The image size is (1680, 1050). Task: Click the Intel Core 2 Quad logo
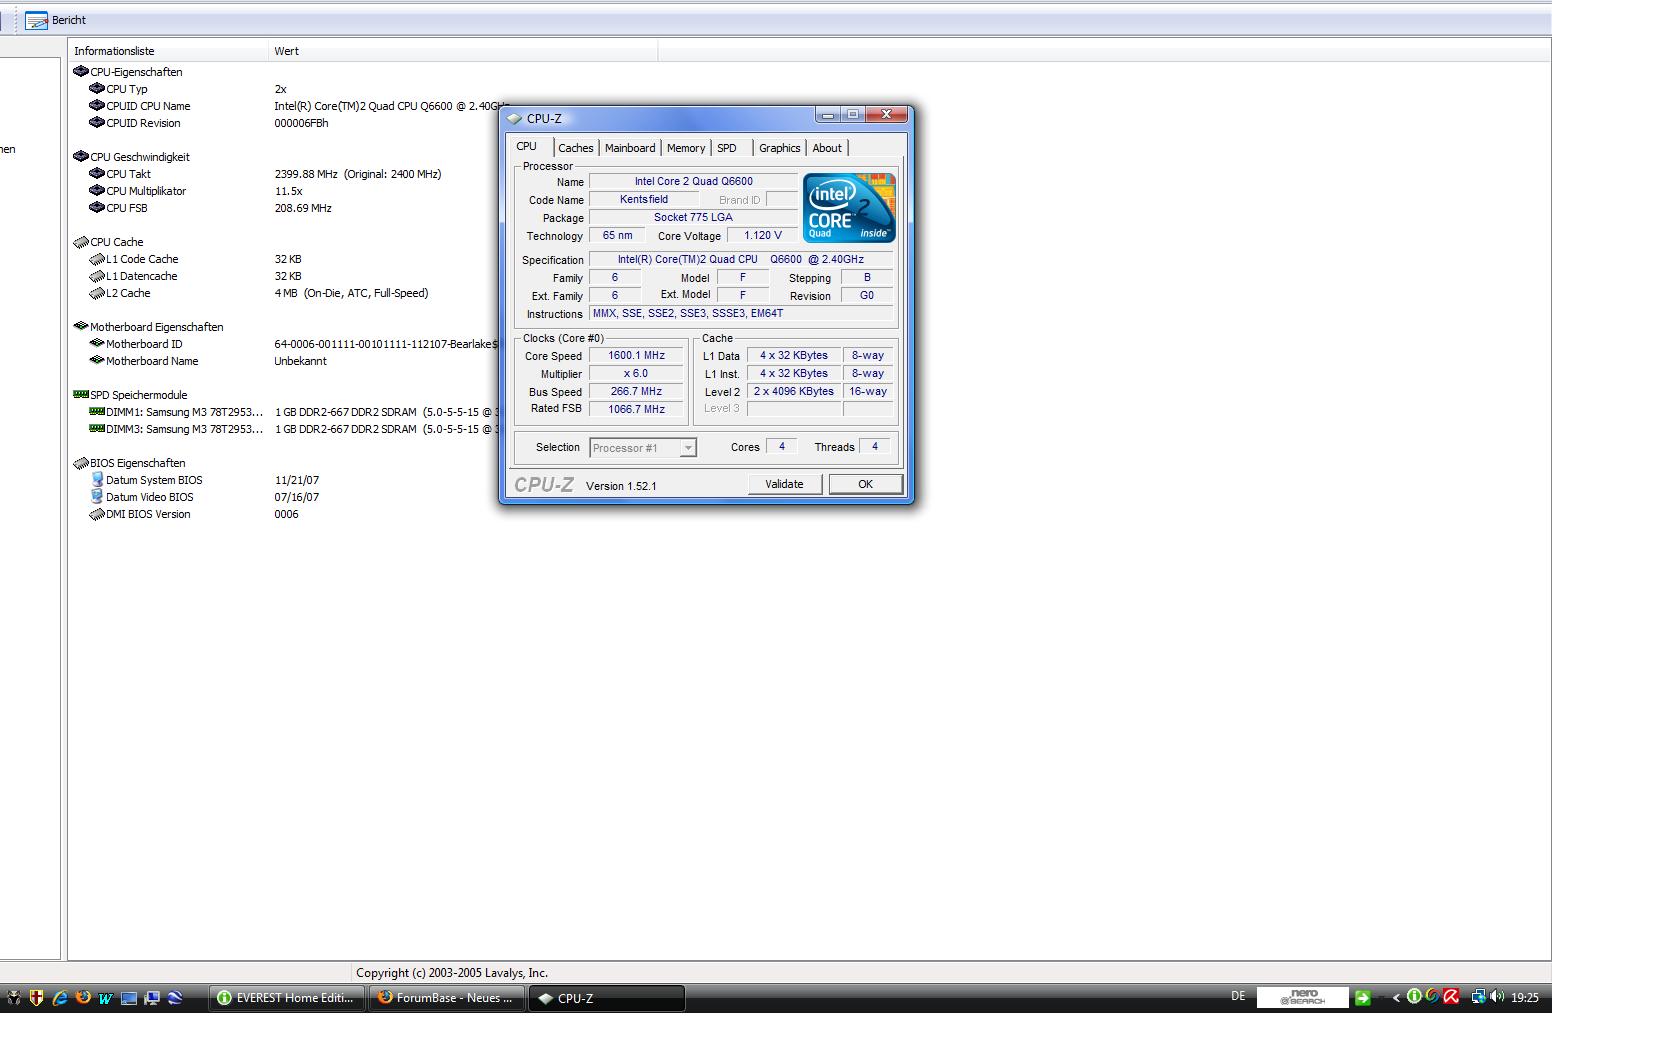point(849,207)
